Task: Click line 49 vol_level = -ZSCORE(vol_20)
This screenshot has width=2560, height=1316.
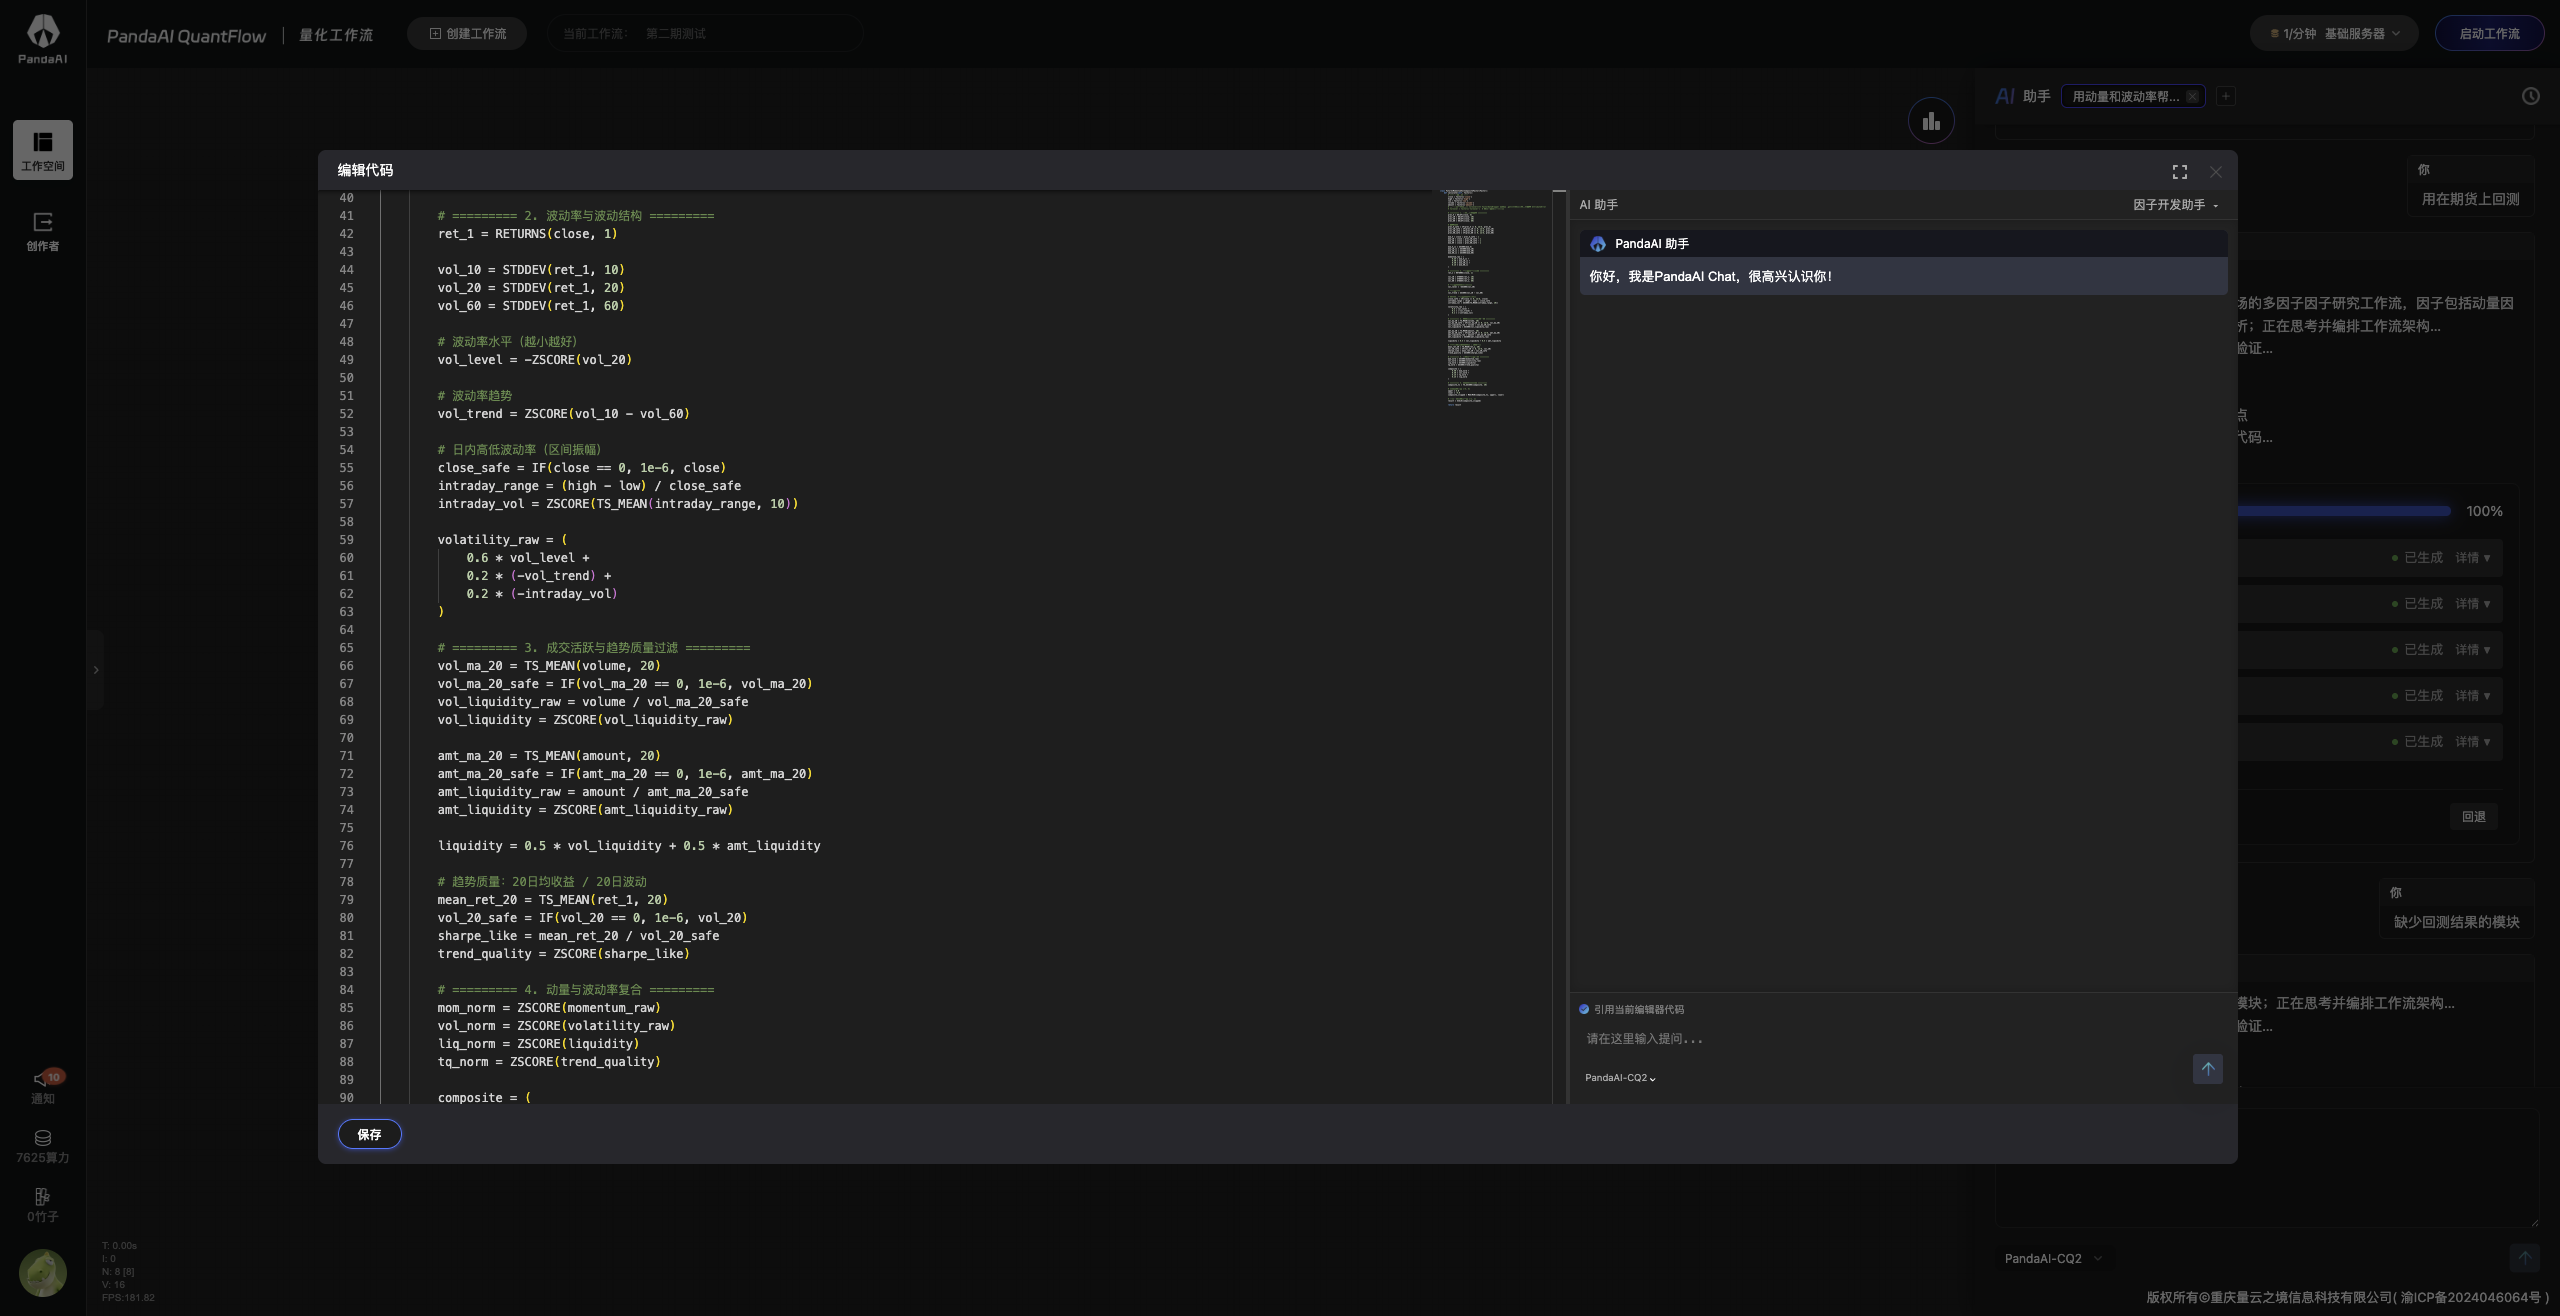Action: (535, 360)
